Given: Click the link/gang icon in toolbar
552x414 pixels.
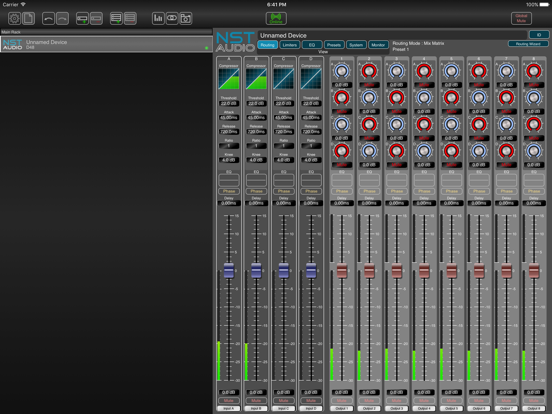Looking at the screenshot, I should click(172, 18).
